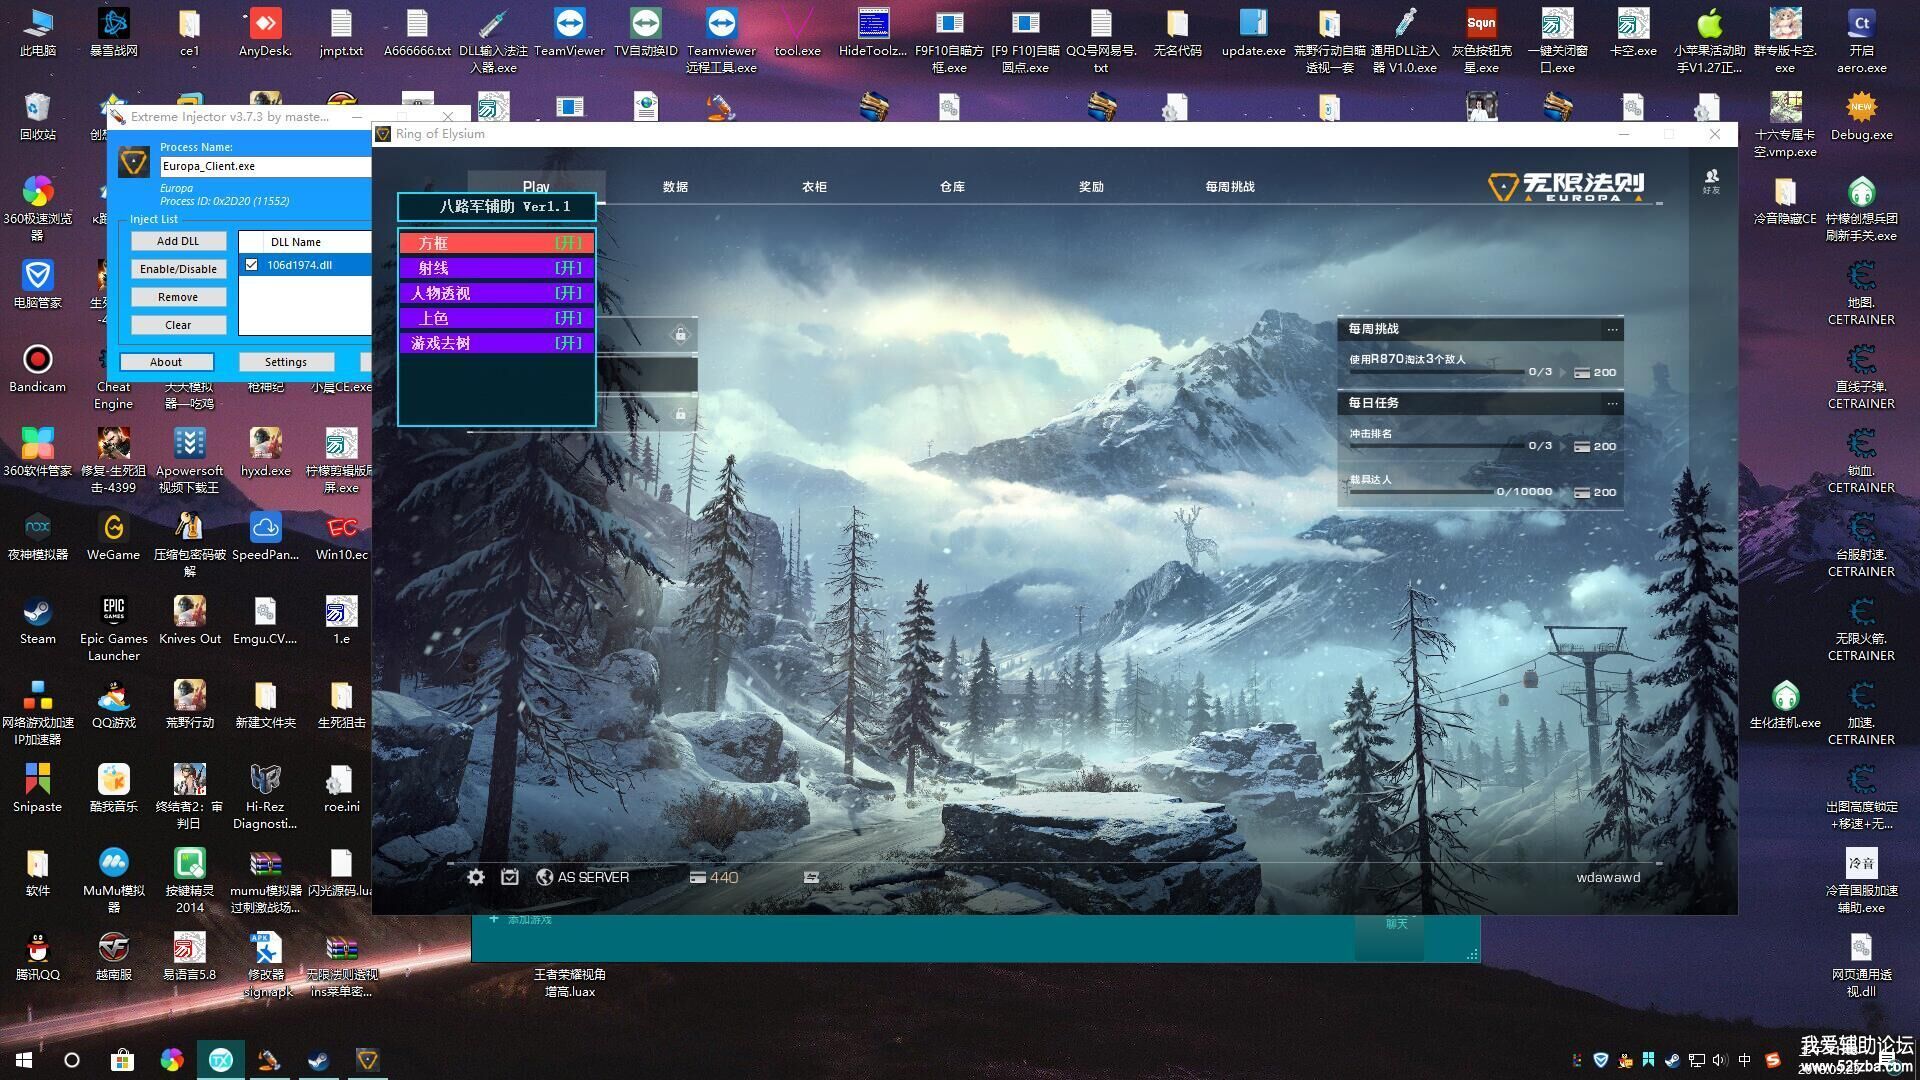
Task: Switch to the 每周挑战 tab
Action: click(1230, 187)
